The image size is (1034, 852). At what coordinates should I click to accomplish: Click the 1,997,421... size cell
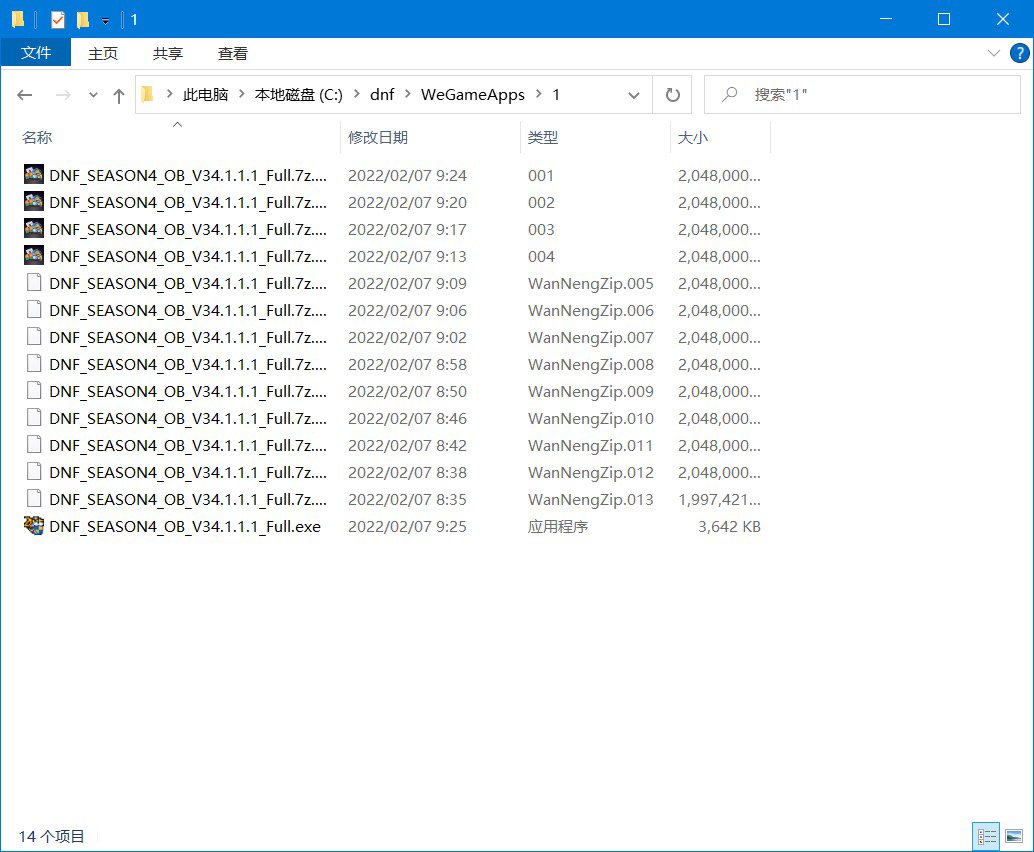[719, 500]
